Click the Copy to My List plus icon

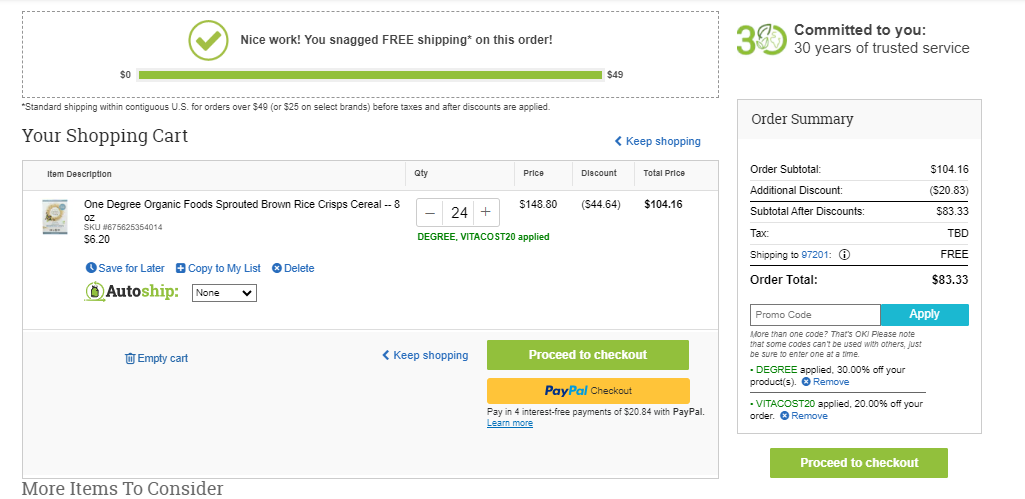click(x=181, y=268)
